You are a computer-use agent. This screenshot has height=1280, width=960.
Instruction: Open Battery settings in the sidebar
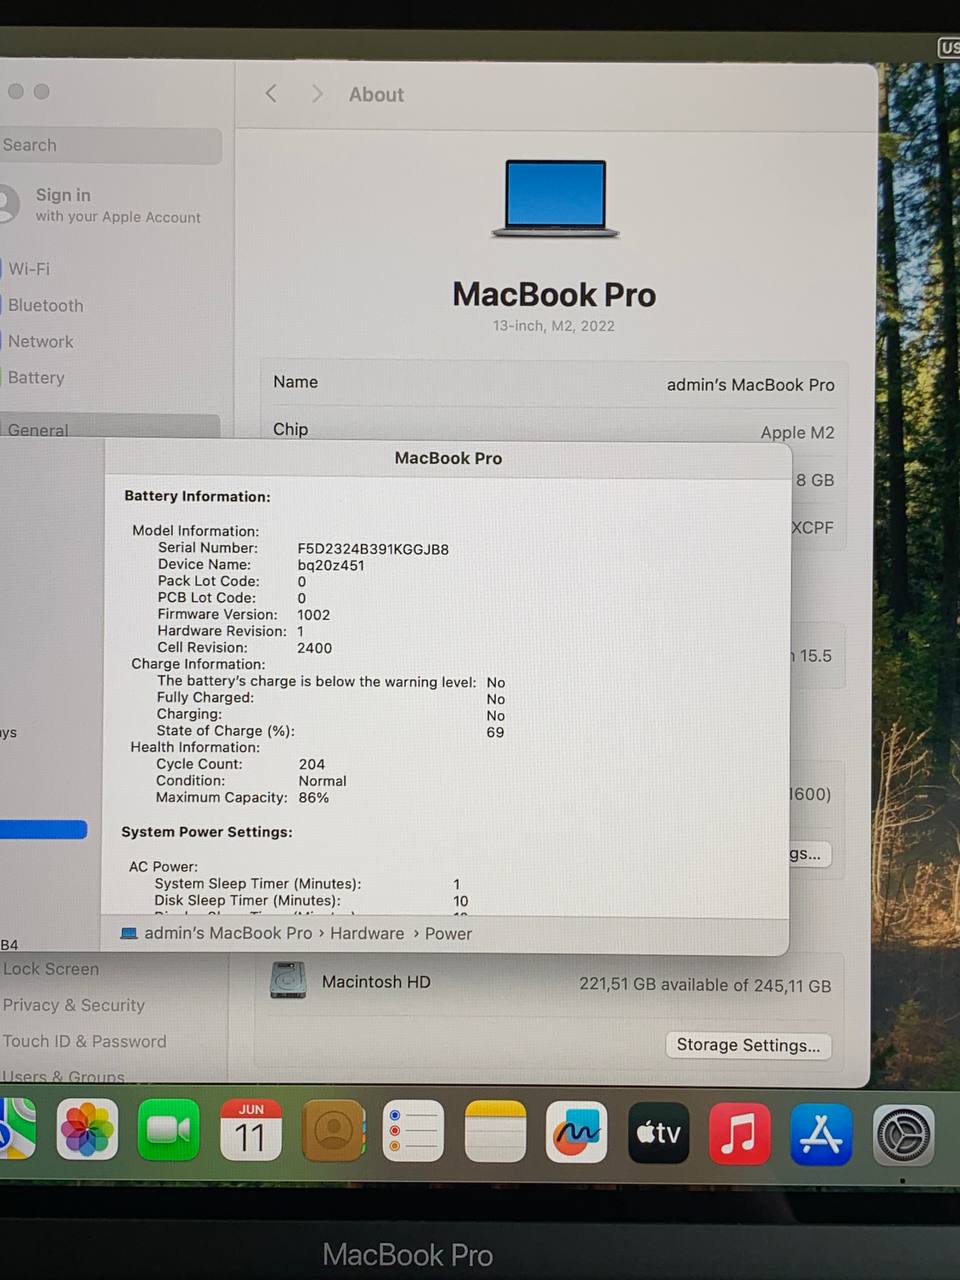pos(36,377)
